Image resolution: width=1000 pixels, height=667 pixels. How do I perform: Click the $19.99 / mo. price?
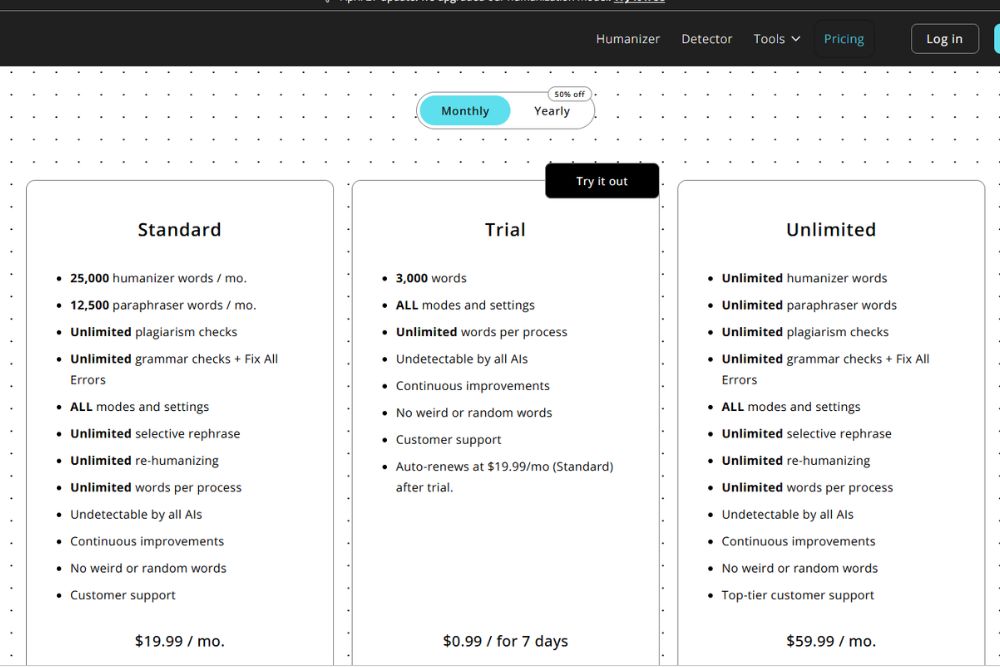[180, 641]
